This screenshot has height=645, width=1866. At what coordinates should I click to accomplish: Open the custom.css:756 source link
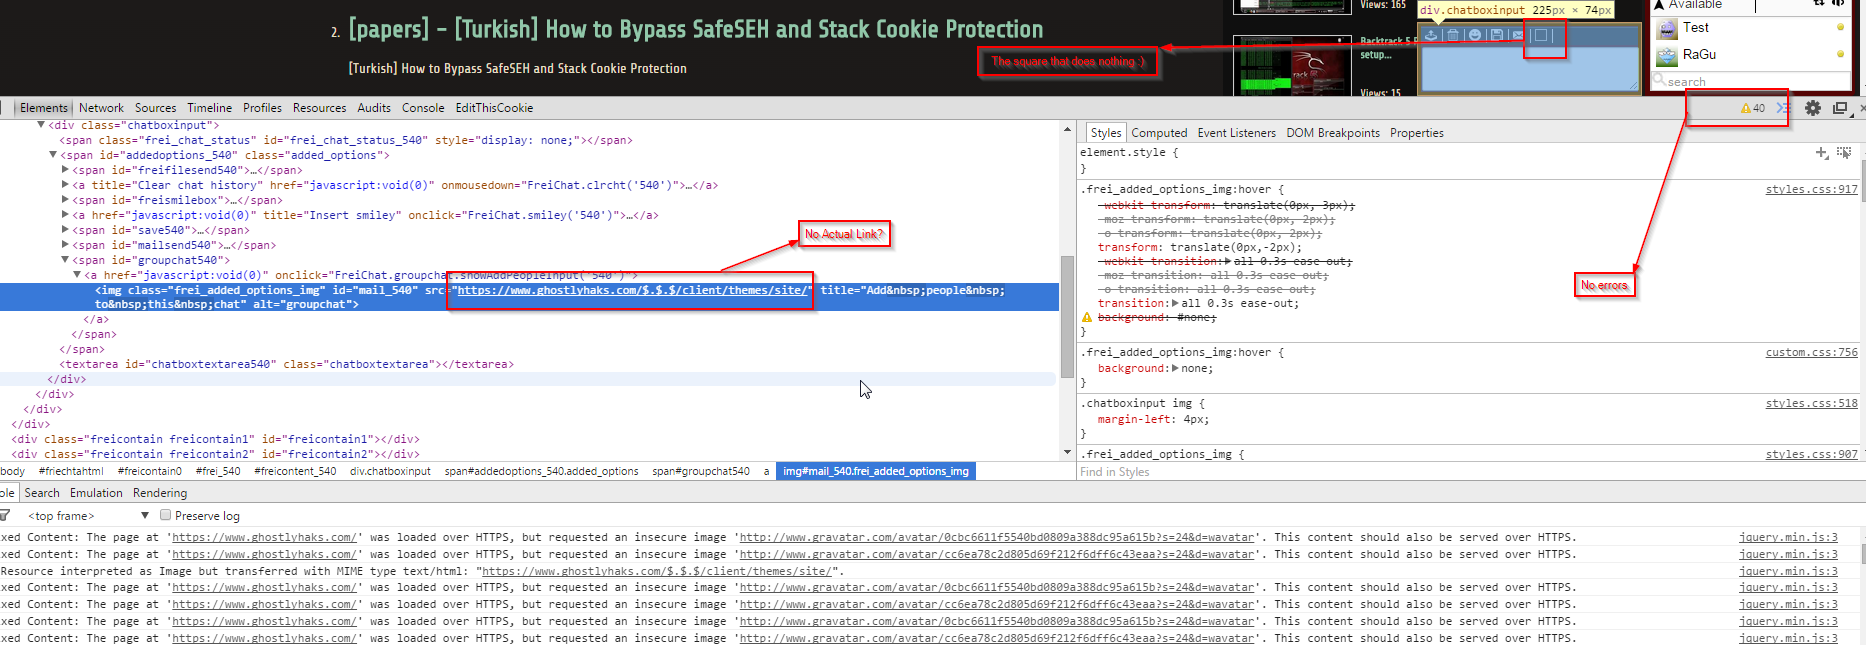pos(1811,352)
